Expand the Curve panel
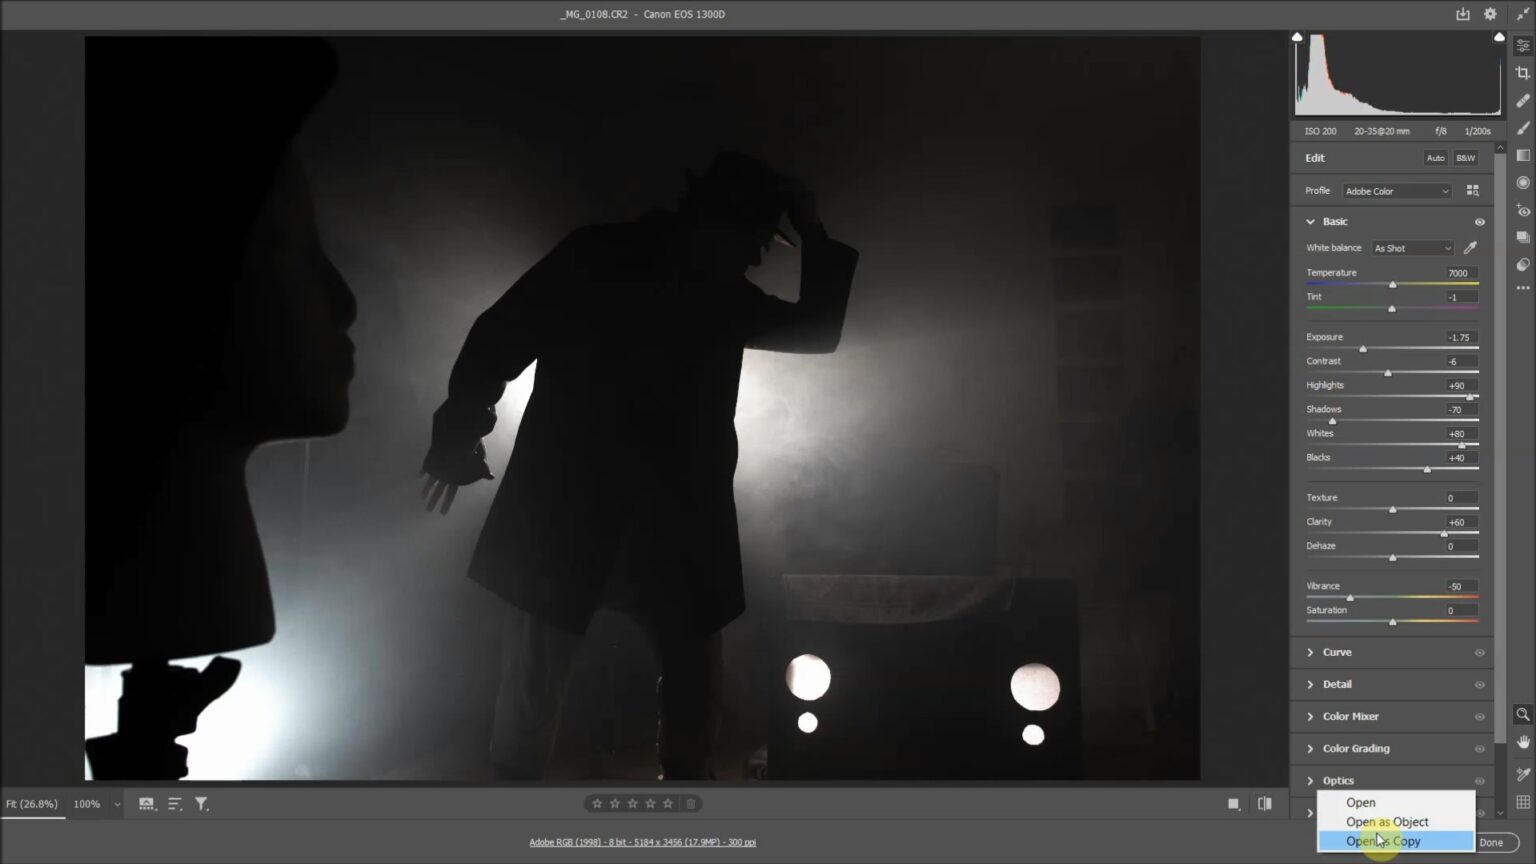This screenshot has width=1536, height=864. pyautogui.click(x=1339, y=651)
